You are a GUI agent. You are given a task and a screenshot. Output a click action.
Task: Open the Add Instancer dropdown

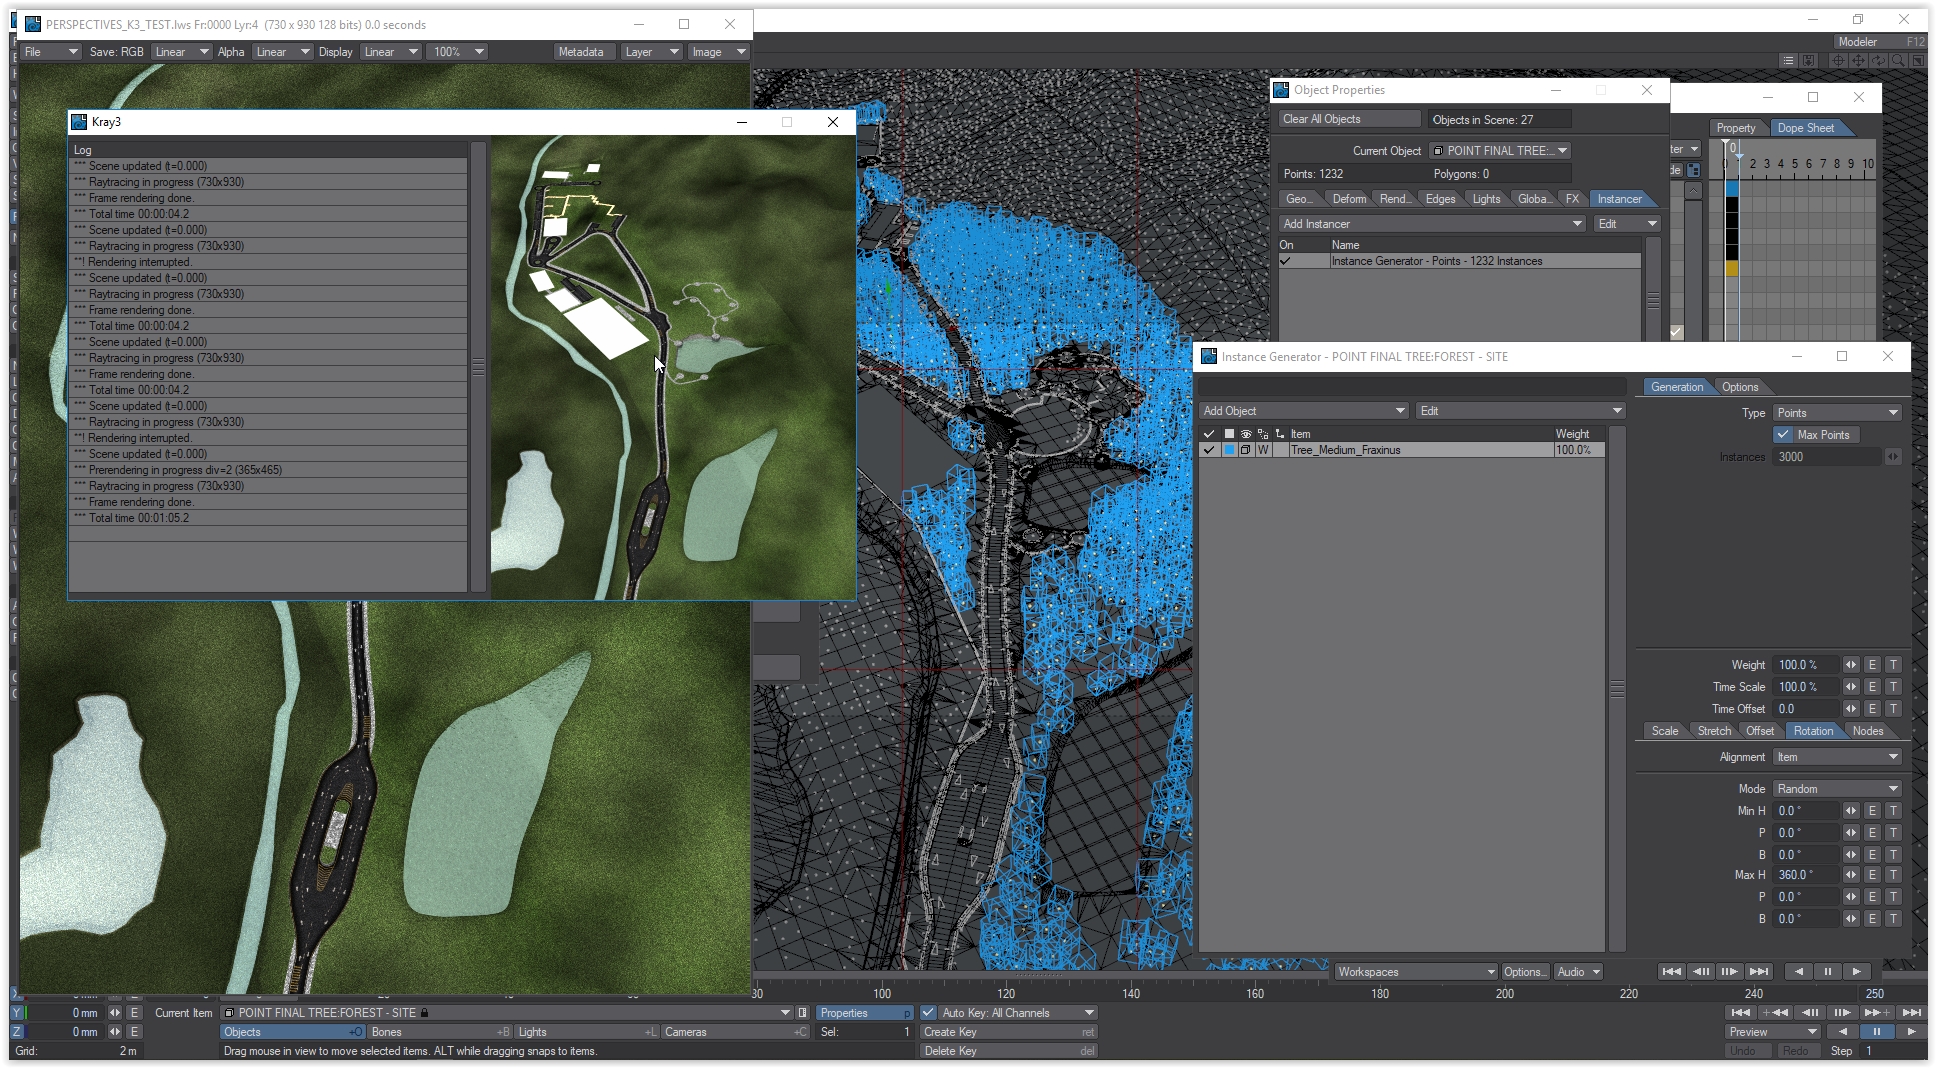click(x=1432, y=224)
